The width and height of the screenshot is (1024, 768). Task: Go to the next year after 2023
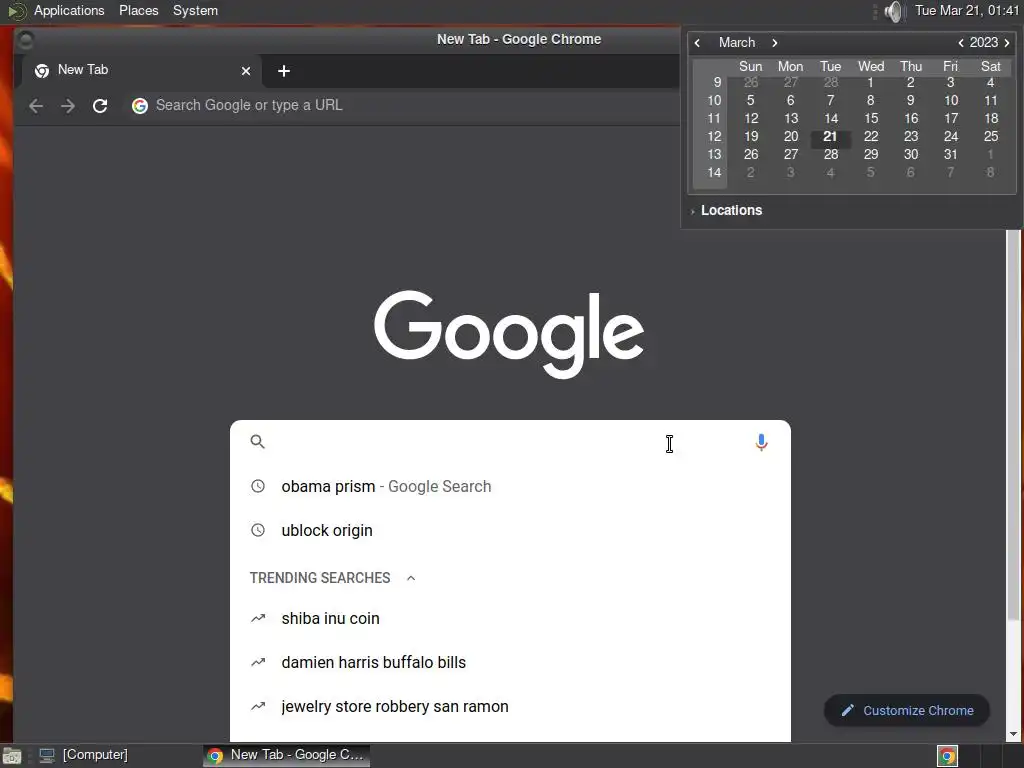pos(1007,43)
